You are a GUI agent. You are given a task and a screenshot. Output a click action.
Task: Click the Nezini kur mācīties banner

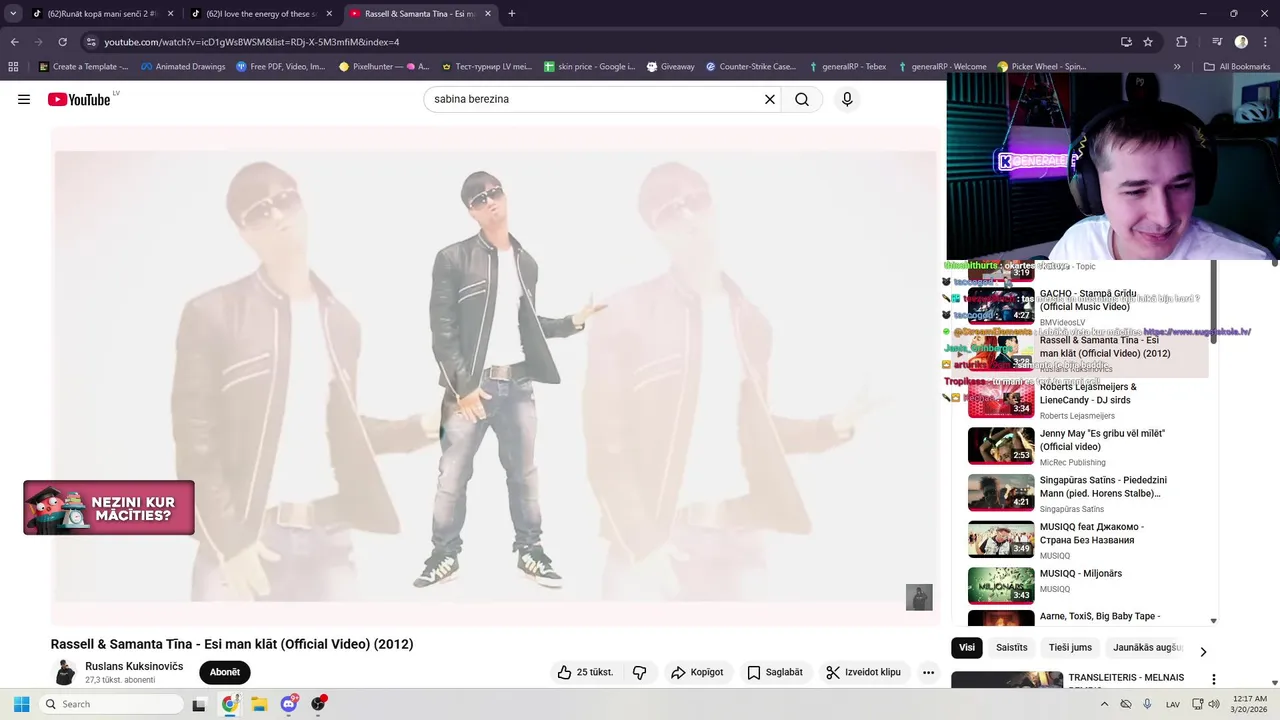coord(109,508)
